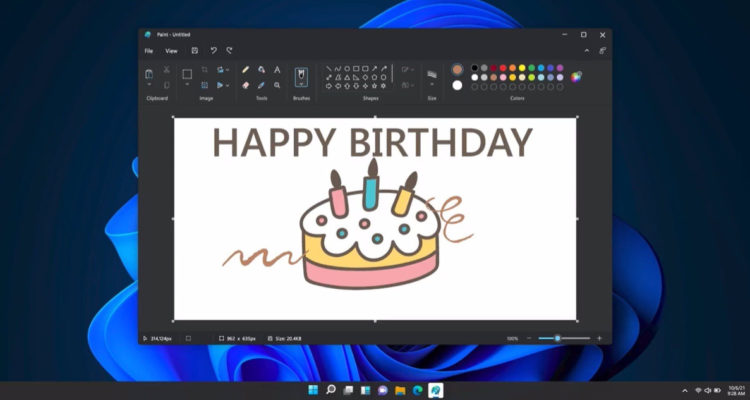Show hidden system tray icons chevron
The image size is (750, 400).
684,390
